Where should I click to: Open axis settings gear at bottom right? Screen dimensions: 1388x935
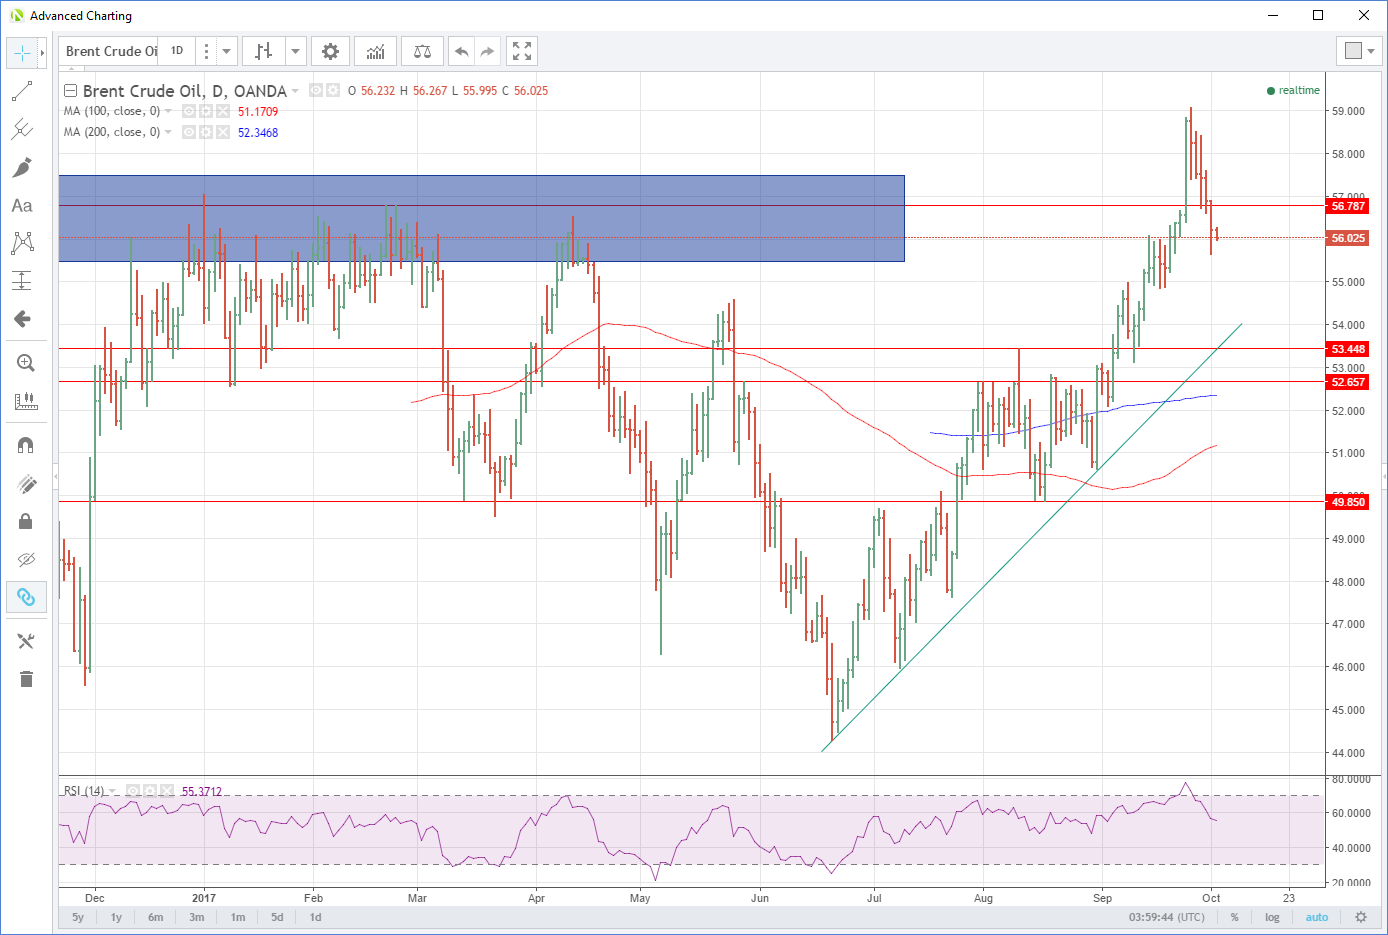[1361, 917]
